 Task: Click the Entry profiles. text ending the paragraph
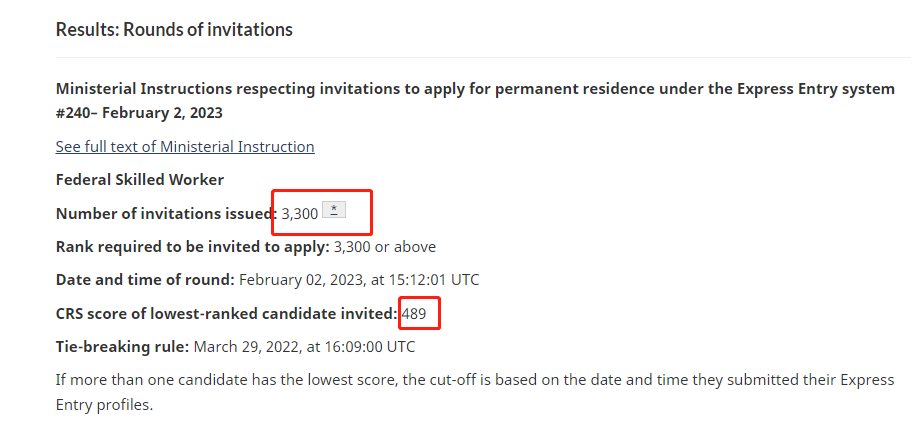click(x=104, y=405)
